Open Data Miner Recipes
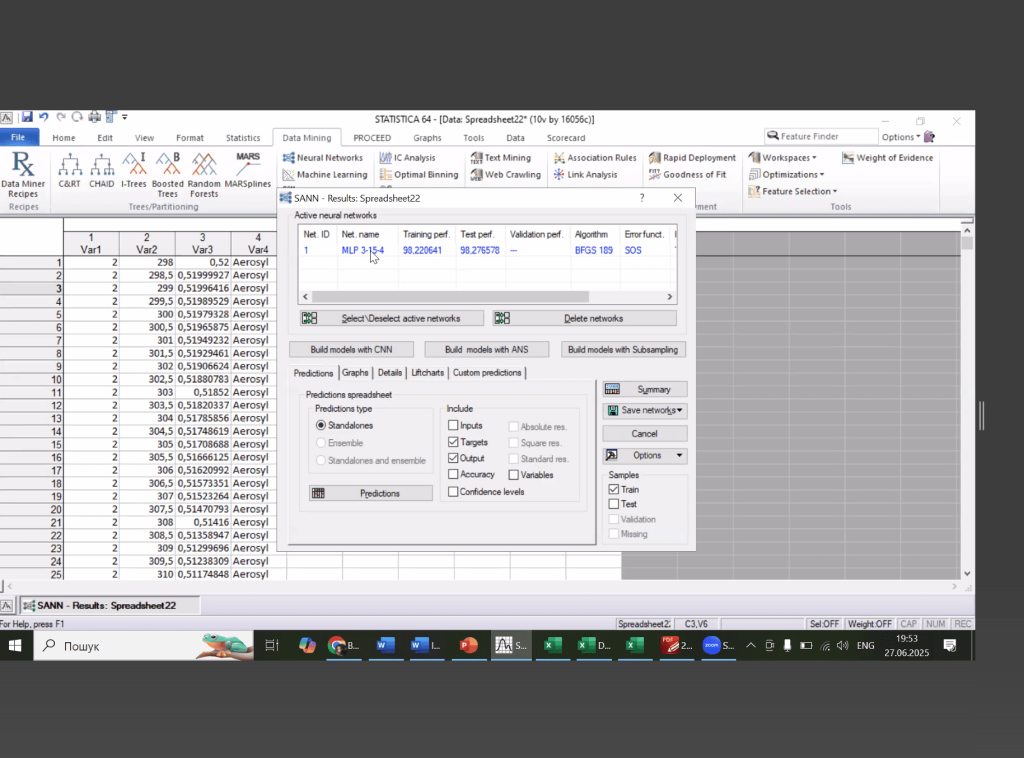 click(x=24, y=174)
